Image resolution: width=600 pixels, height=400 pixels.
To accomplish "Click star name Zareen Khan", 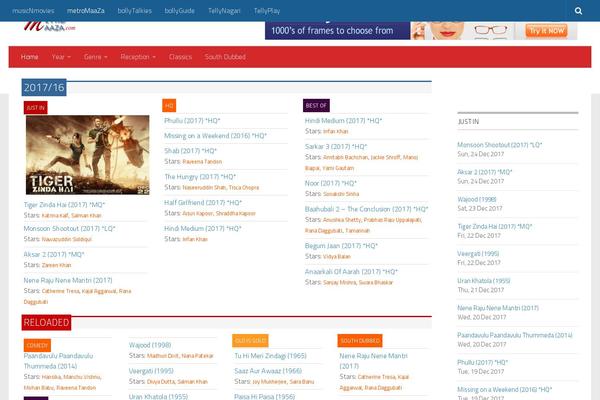I will (x=57, y=265).
